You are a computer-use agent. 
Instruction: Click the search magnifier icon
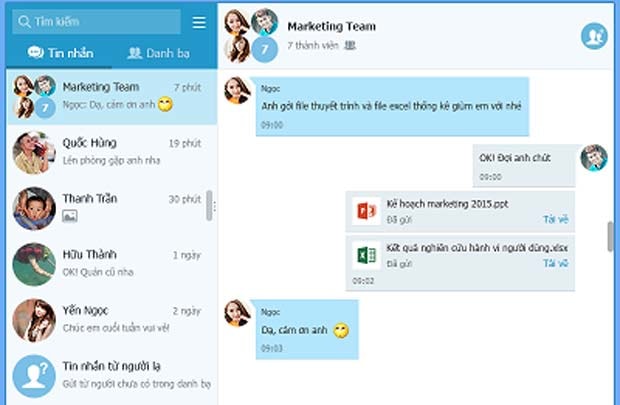(x=24, y=21)
